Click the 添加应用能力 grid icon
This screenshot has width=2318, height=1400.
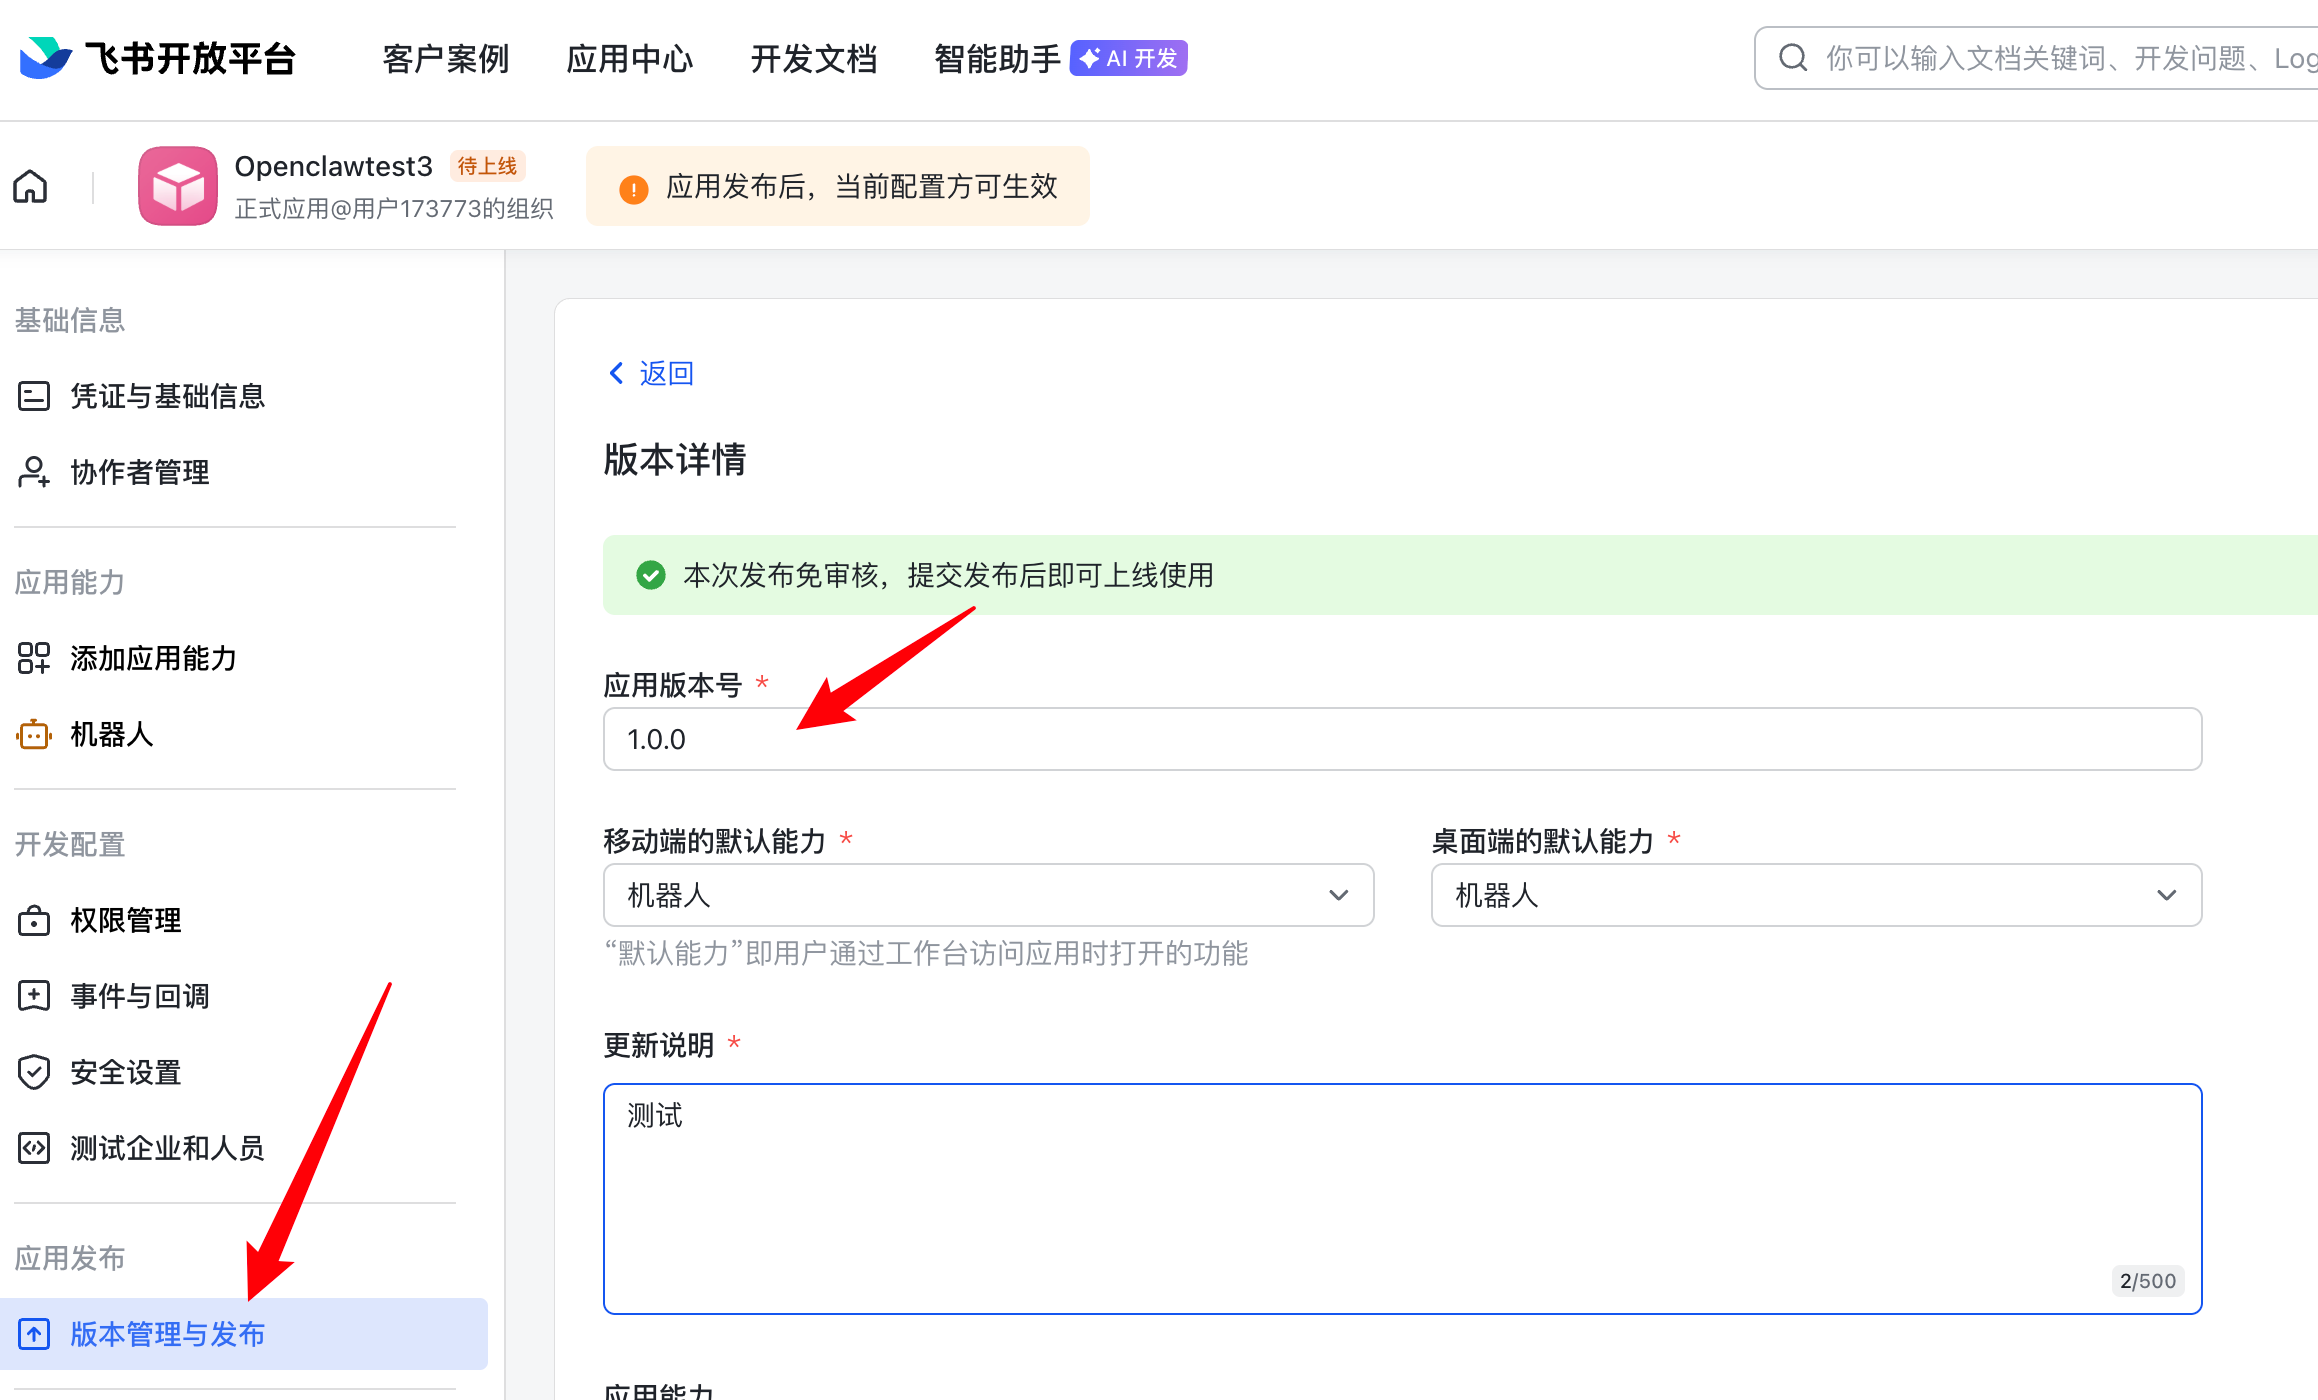[34, 658]
